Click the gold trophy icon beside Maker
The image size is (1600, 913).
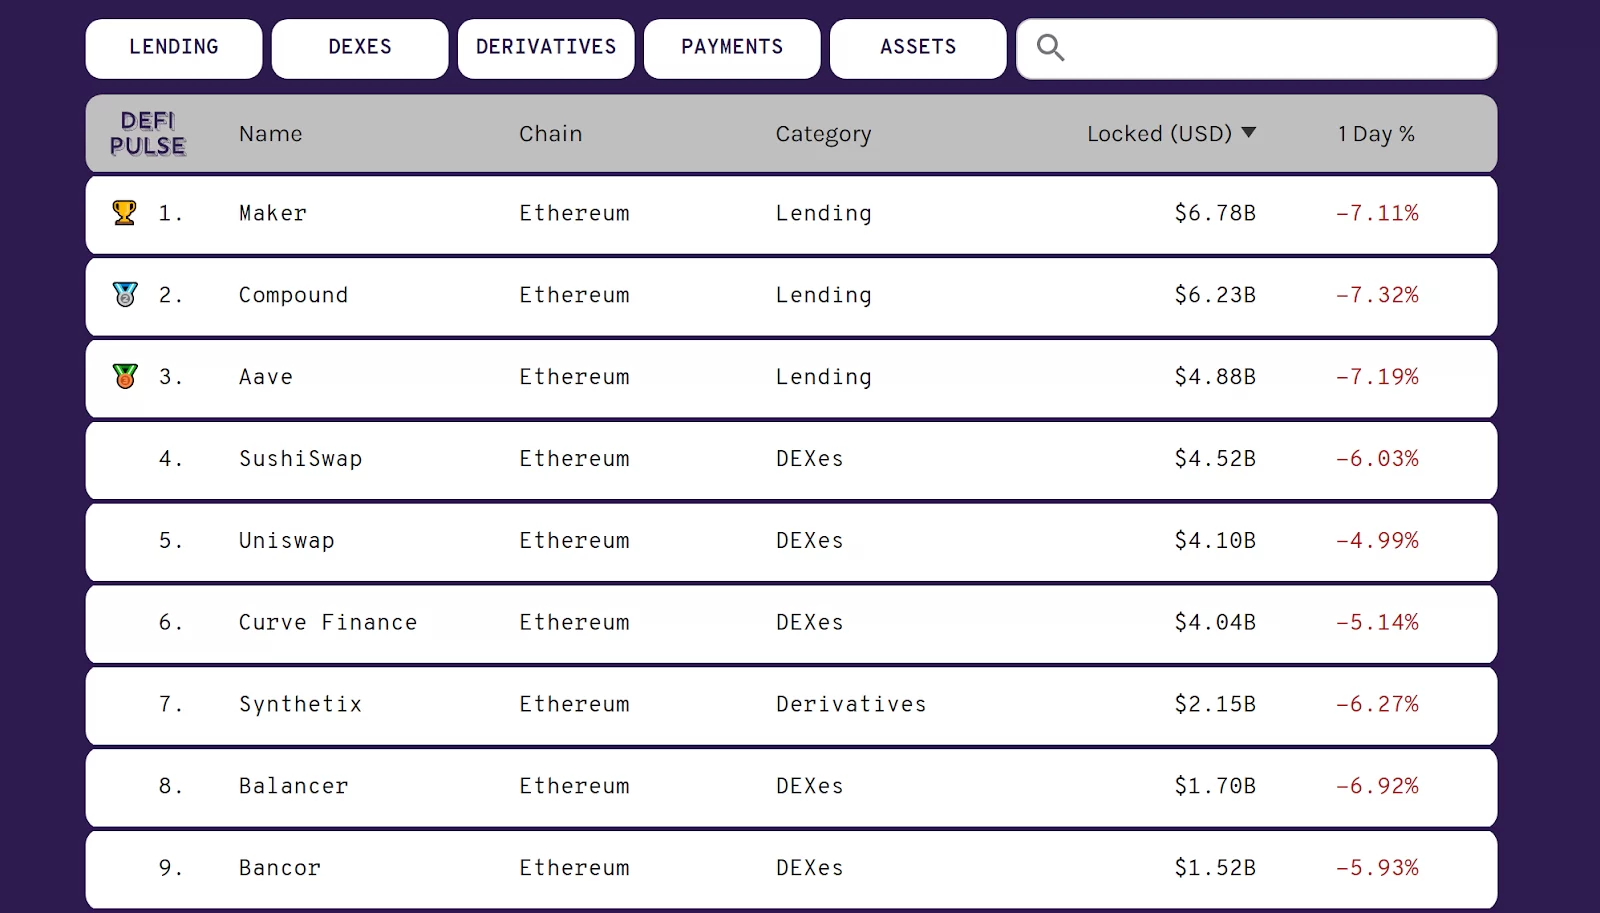tap(124, 213)
